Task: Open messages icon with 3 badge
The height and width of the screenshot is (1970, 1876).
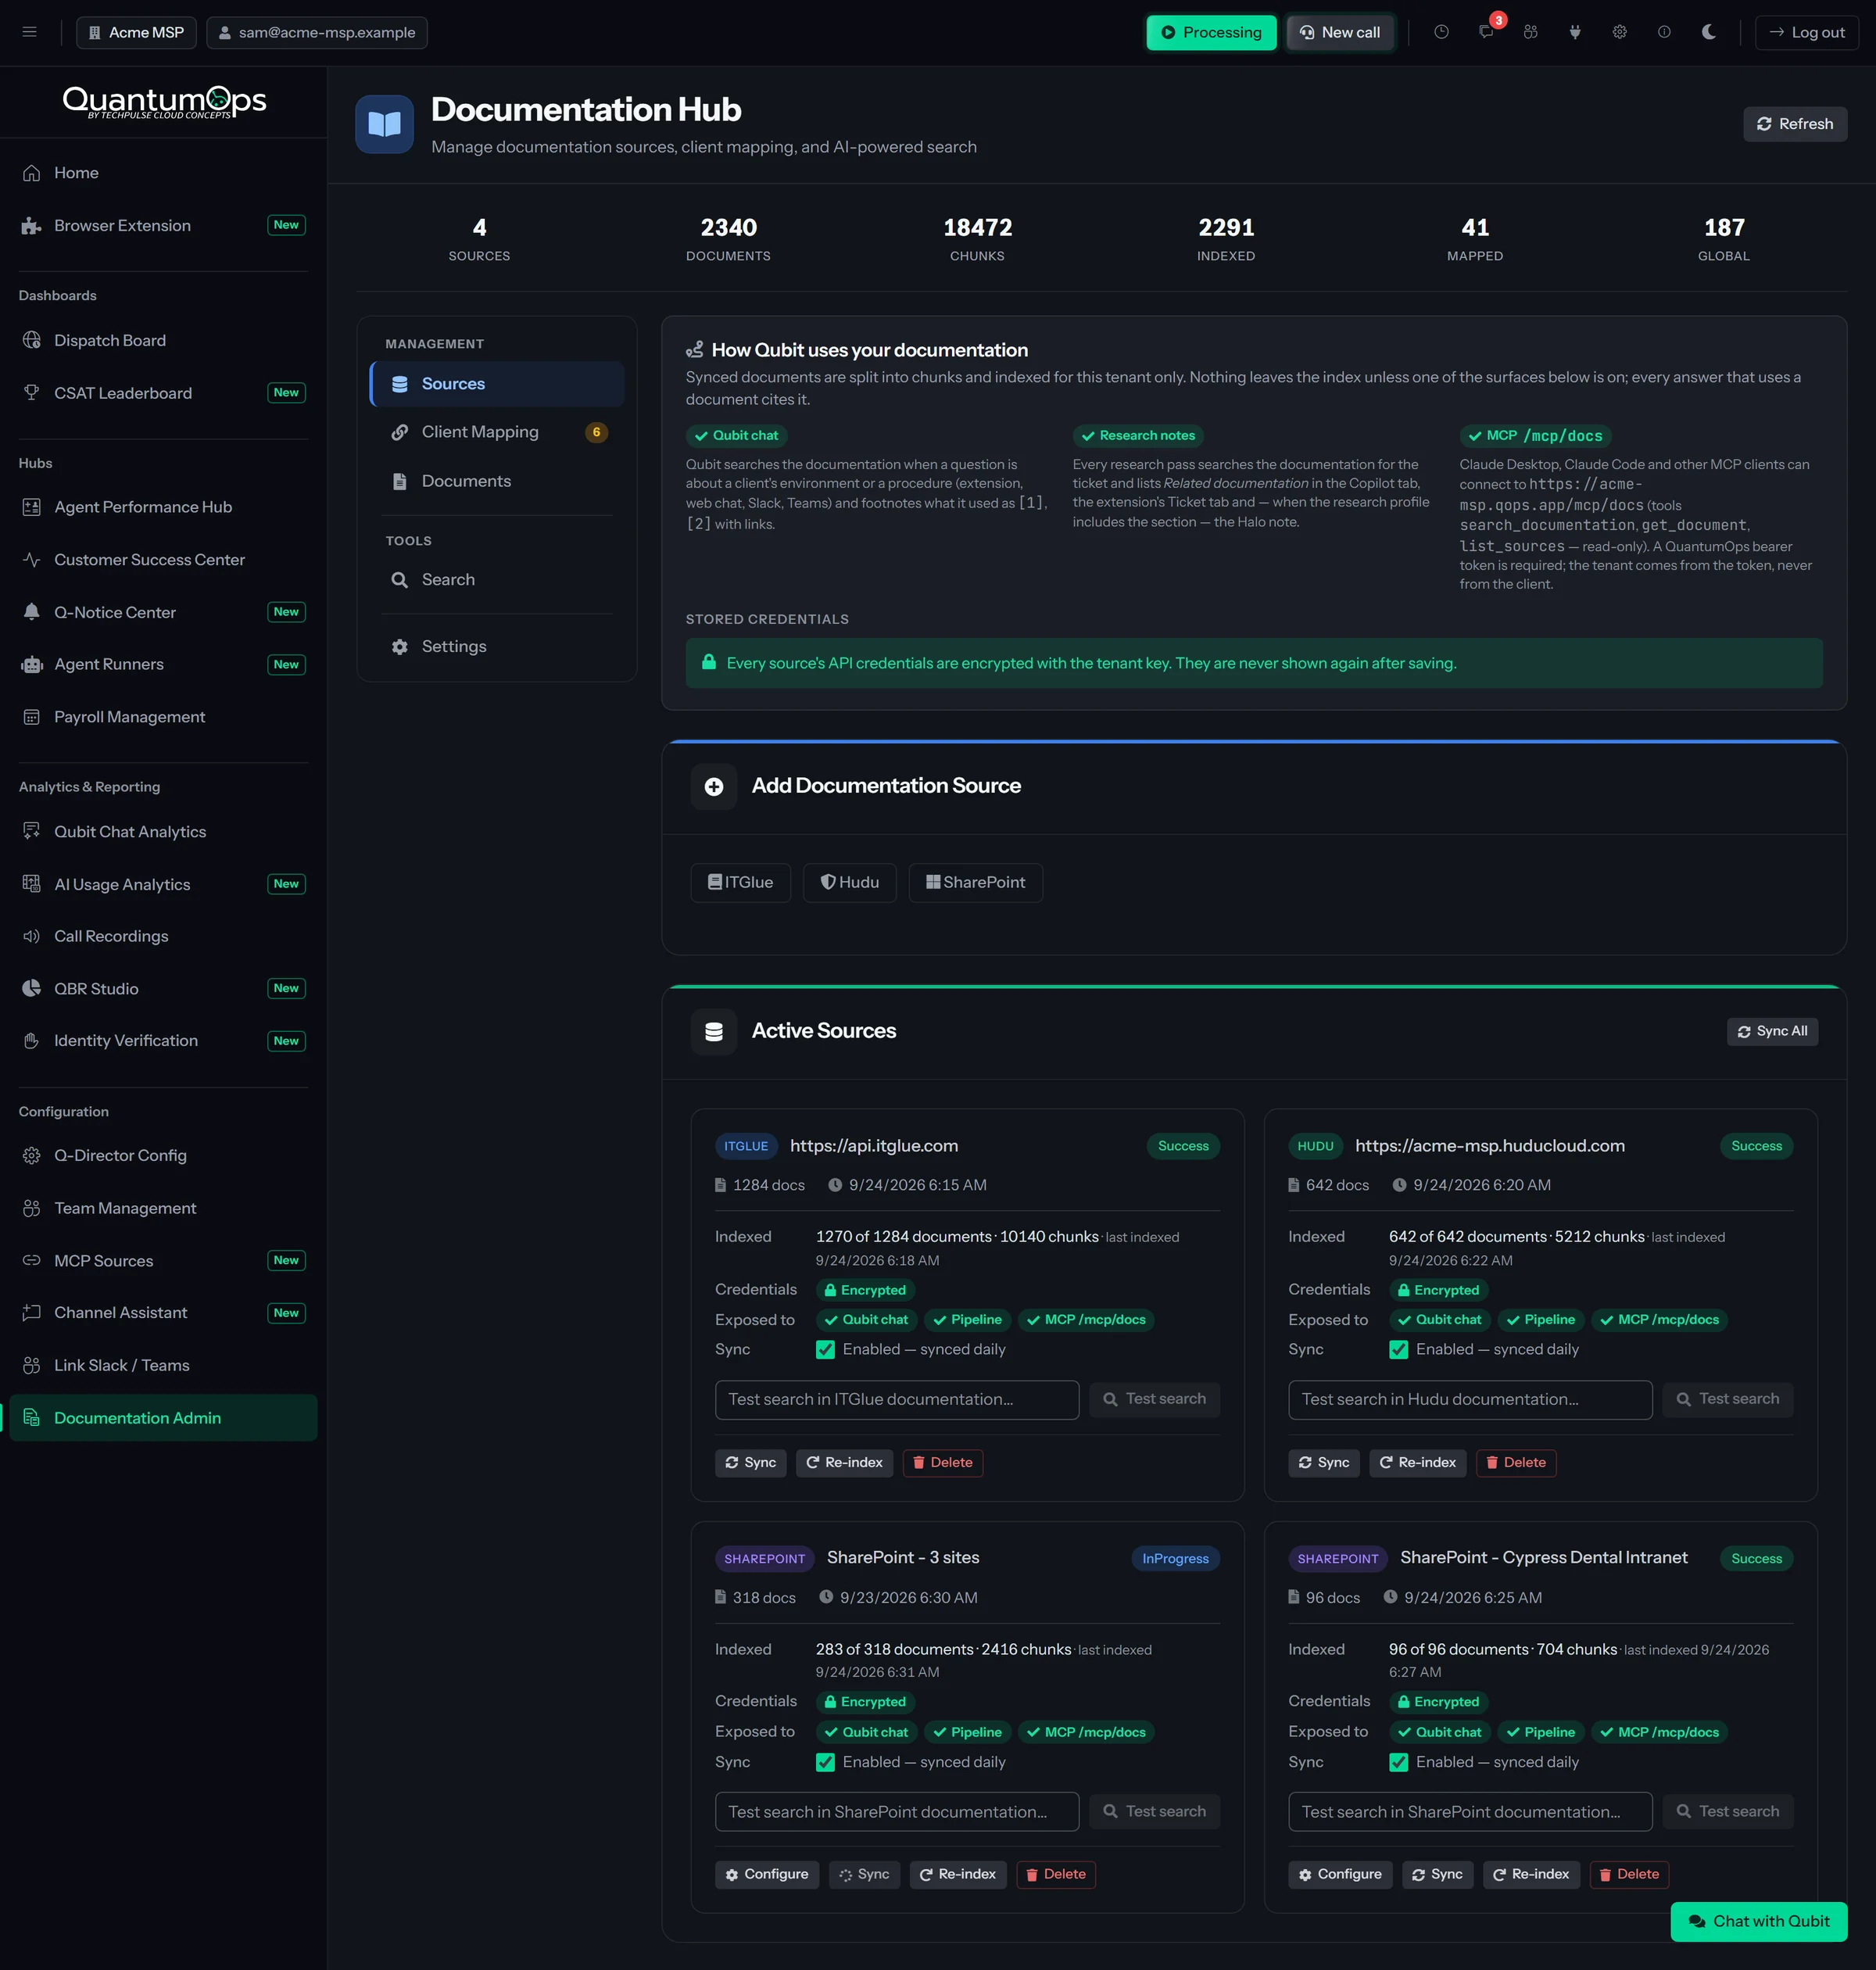Action: [x=1487, y=32]
